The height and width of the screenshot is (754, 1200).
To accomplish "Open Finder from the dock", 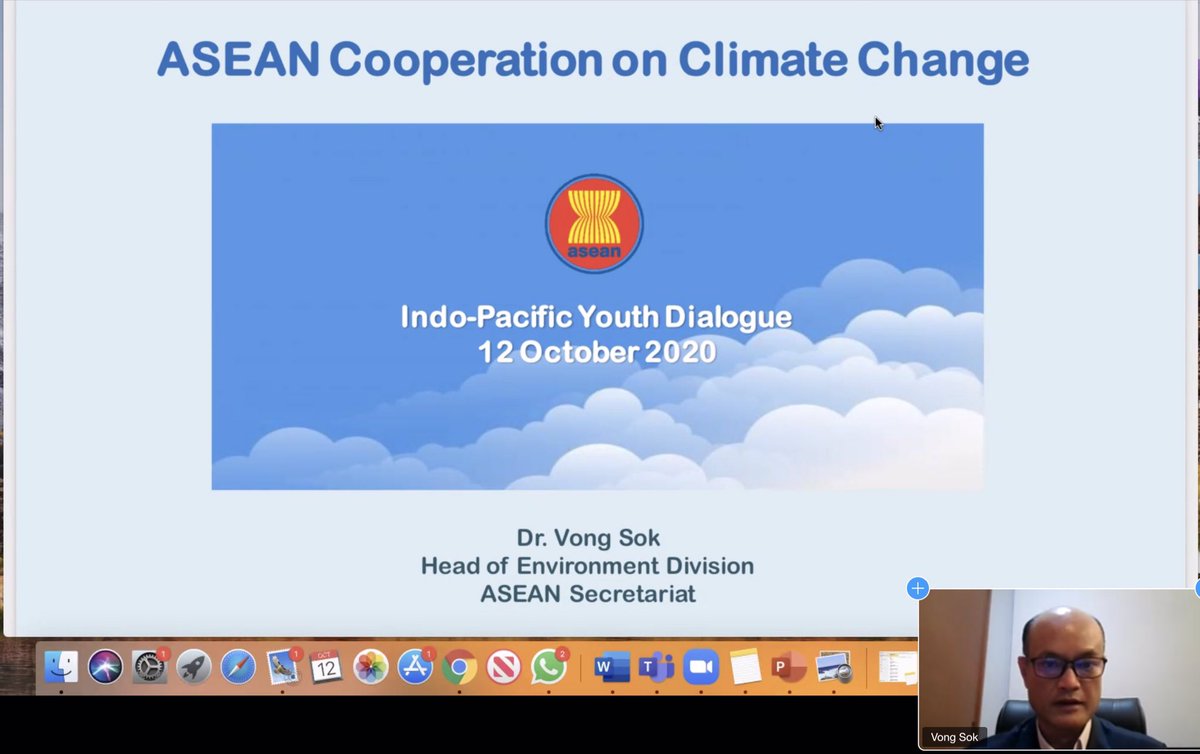I will click(x=61, y=666).
